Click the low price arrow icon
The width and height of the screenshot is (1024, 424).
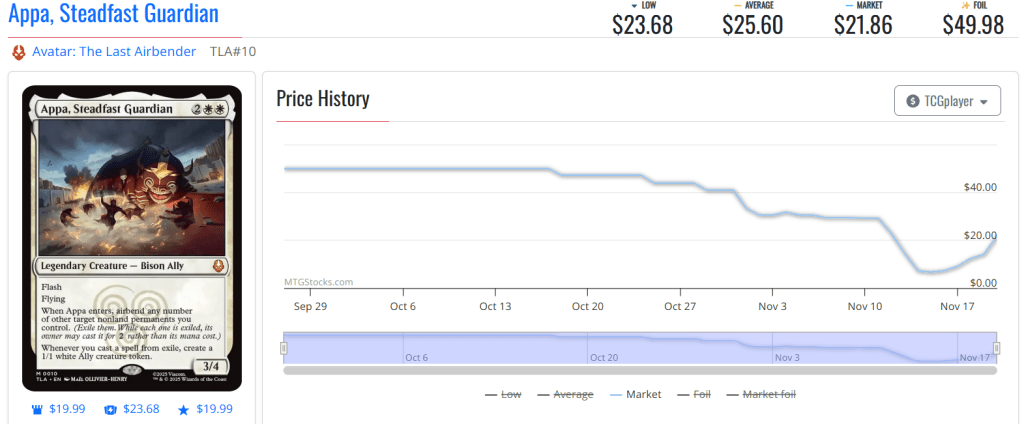point(632,5)
